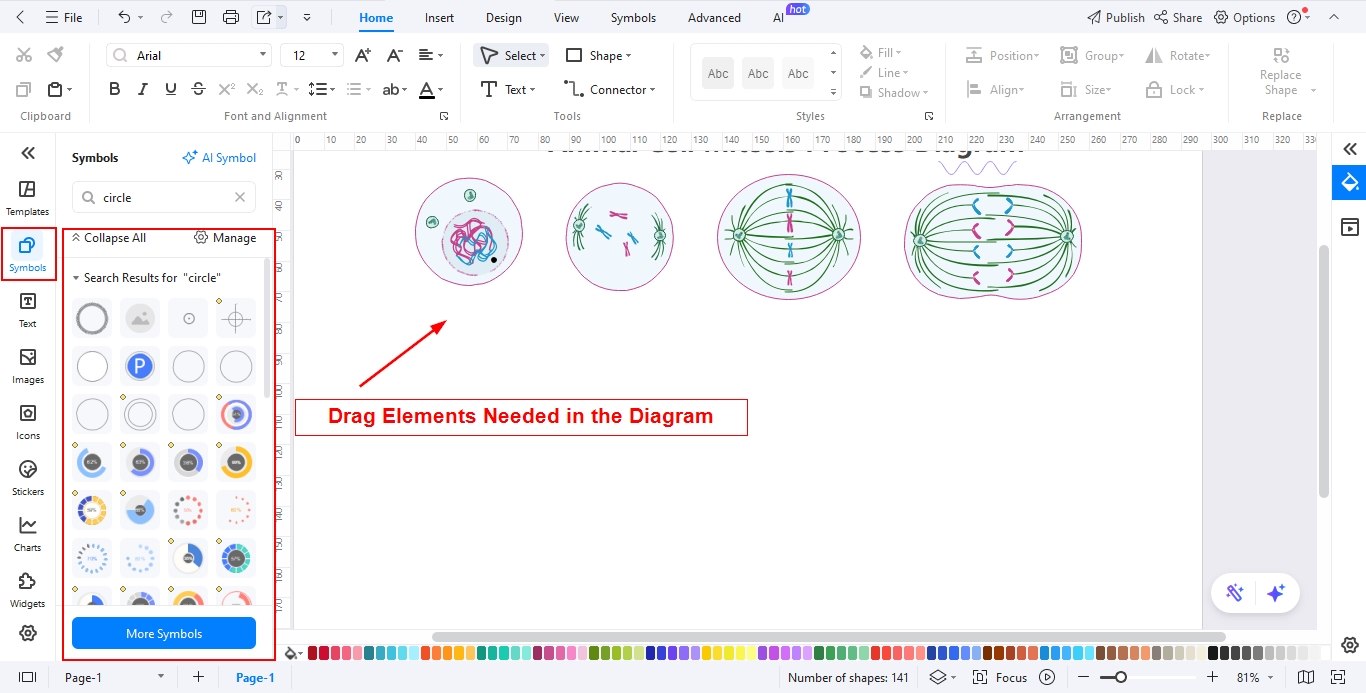Toggle Bold formatting
1366x693 pixels.
[x=115, y=89]
